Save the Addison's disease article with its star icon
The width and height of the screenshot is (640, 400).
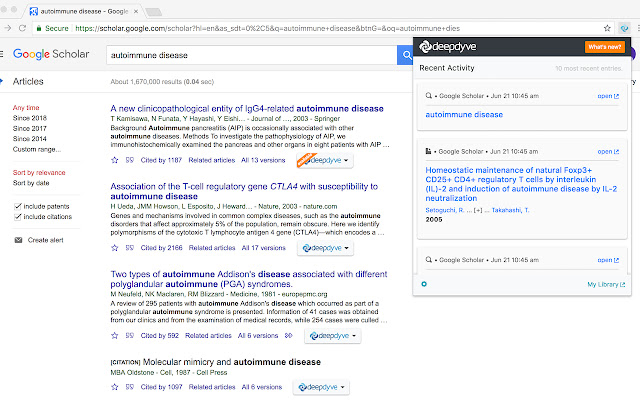[x=115, y=336]
